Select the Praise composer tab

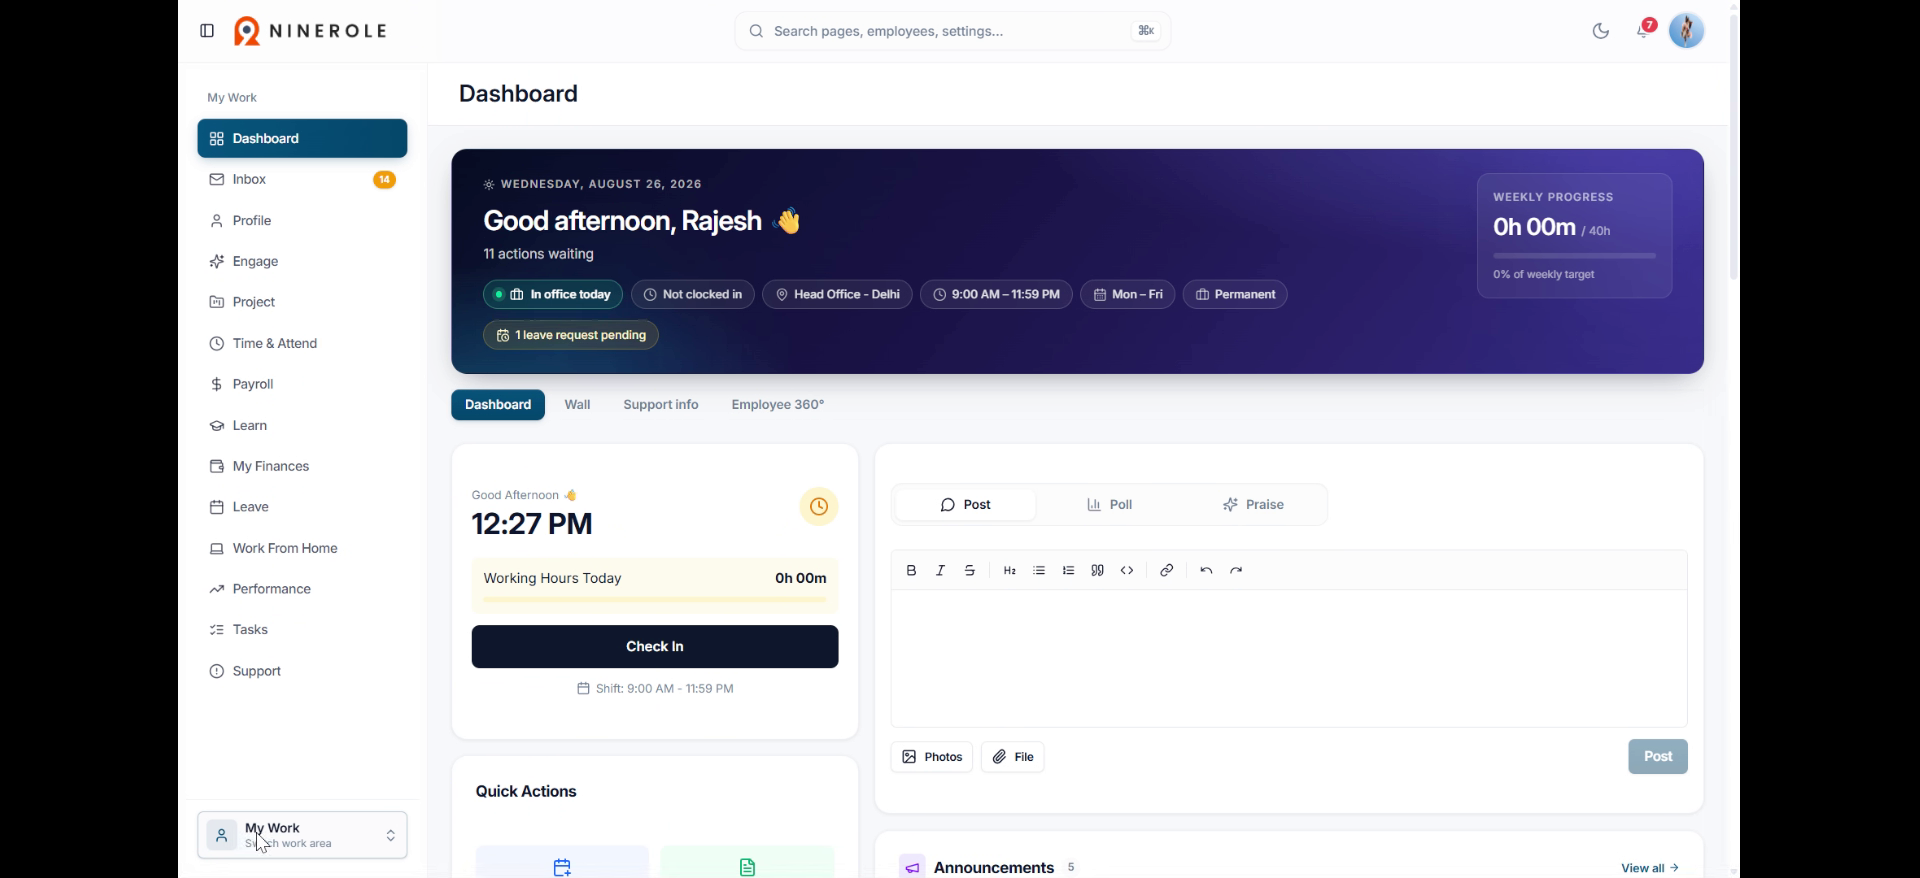coord(1253,505)
